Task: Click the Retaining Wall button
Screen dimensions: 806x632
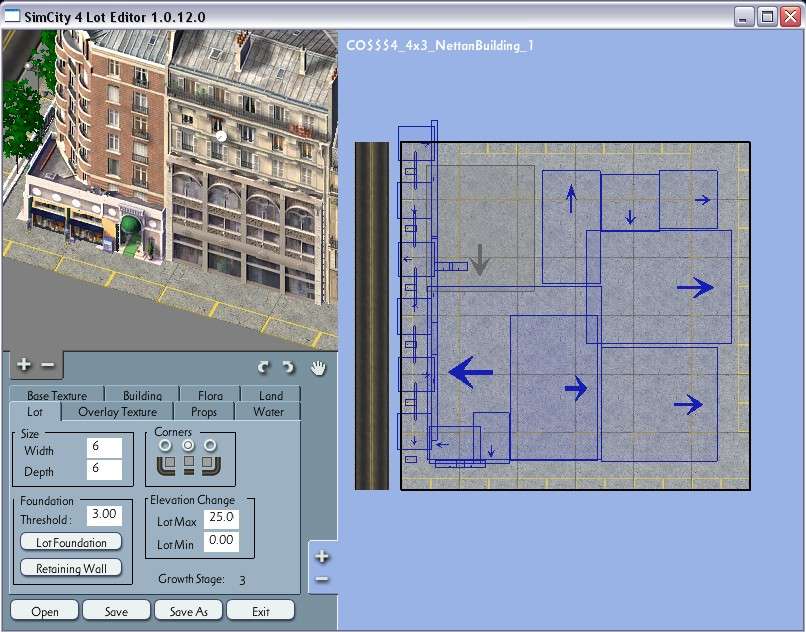Action: (x=71, y=568)
